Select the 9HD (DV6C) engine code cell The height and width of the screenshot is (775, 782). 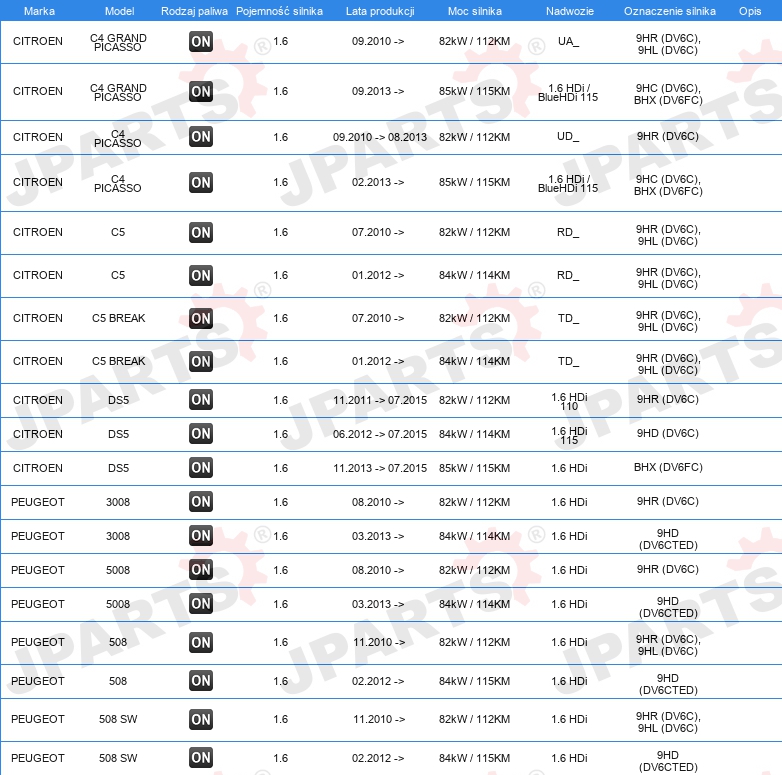click(668, 433)
